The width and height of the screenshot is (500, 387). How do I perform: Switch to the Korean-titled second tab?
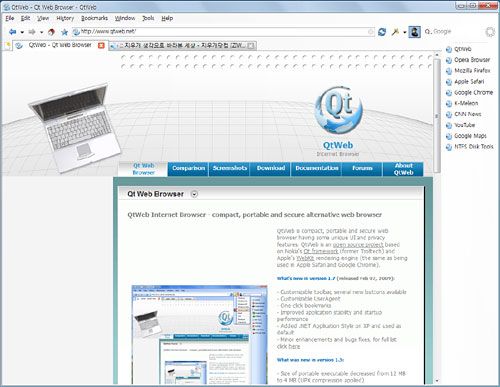[x=183, y=45]
